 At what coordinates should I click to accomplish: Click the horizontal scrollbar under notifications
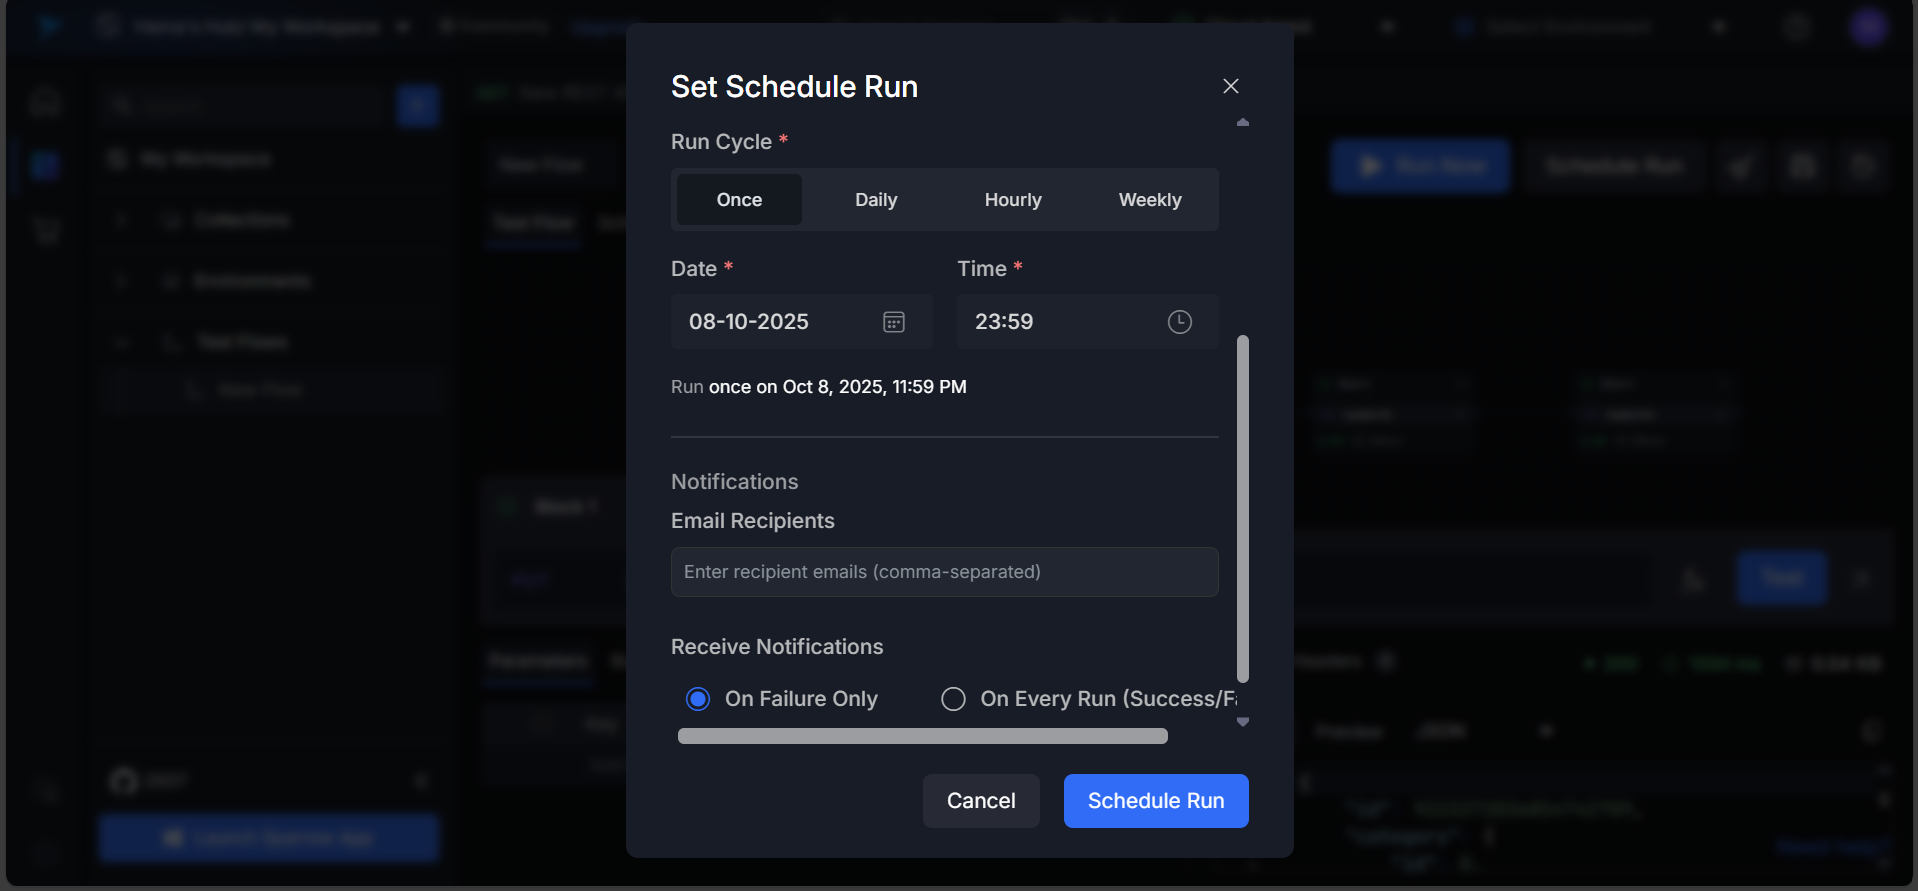coord(922,737)
